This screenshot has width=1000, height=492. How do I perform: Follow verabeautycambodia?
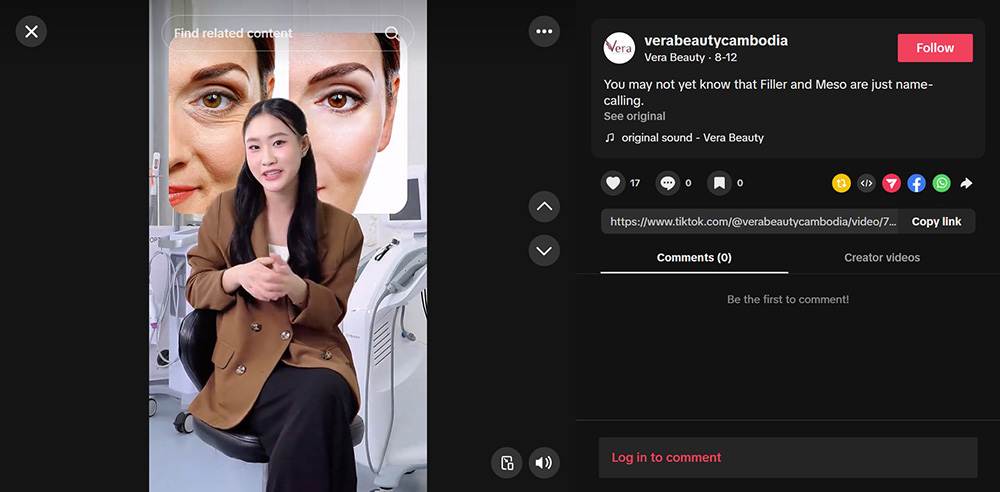(x=935, y=48)
